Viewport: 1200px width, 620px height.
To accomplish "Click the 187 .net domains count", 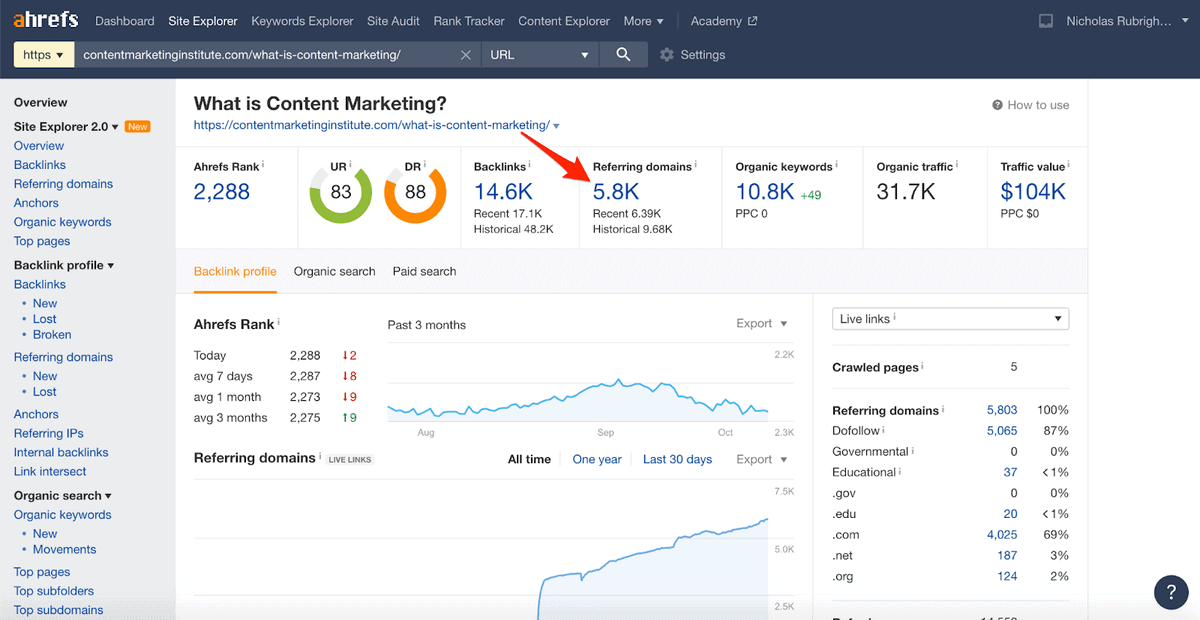I will pyautogui.click(x=1008, y=556).
